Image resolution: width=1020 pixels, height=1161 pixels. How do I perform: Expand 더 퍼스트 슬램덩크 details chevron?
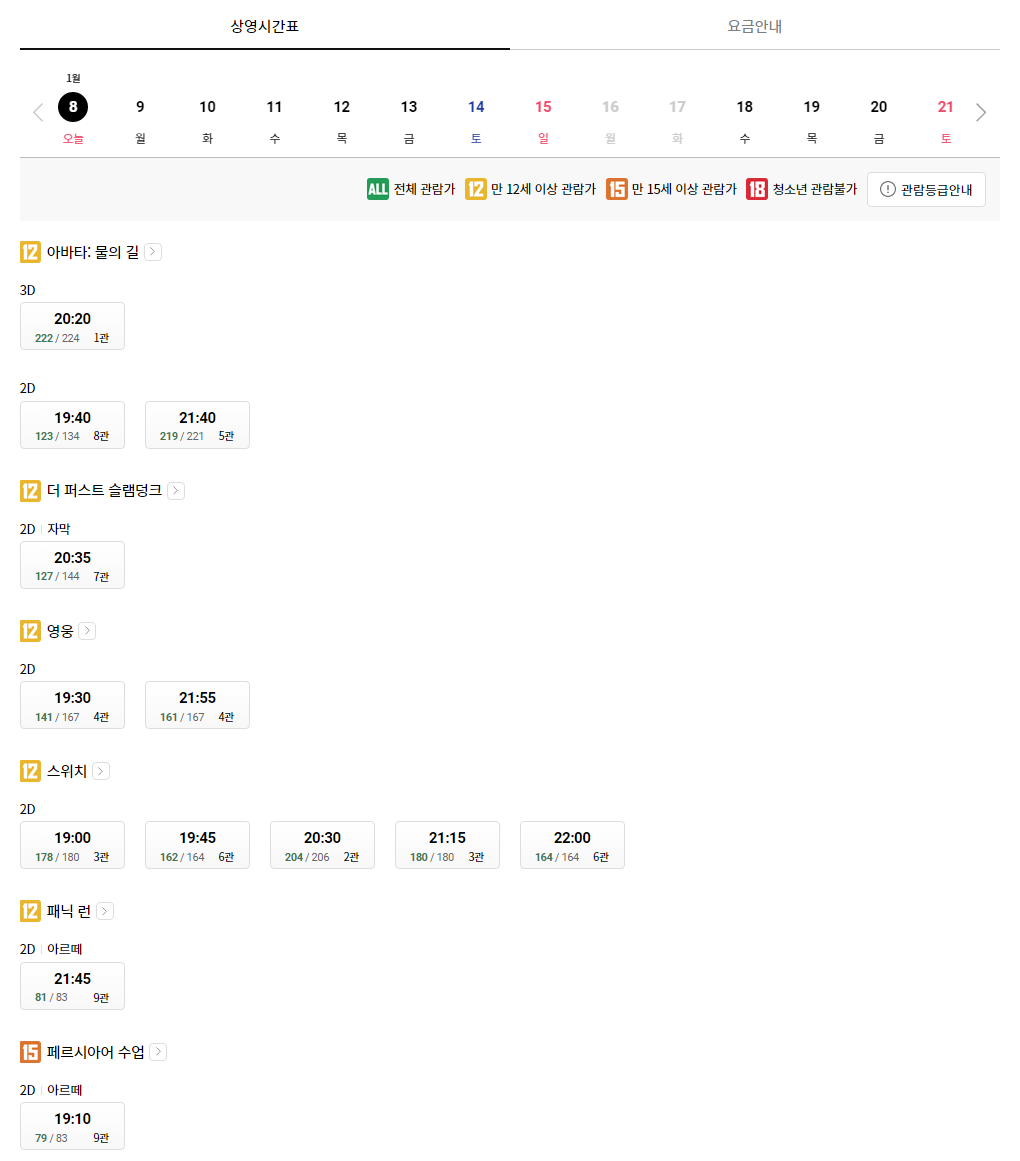(x=176, y=490)
